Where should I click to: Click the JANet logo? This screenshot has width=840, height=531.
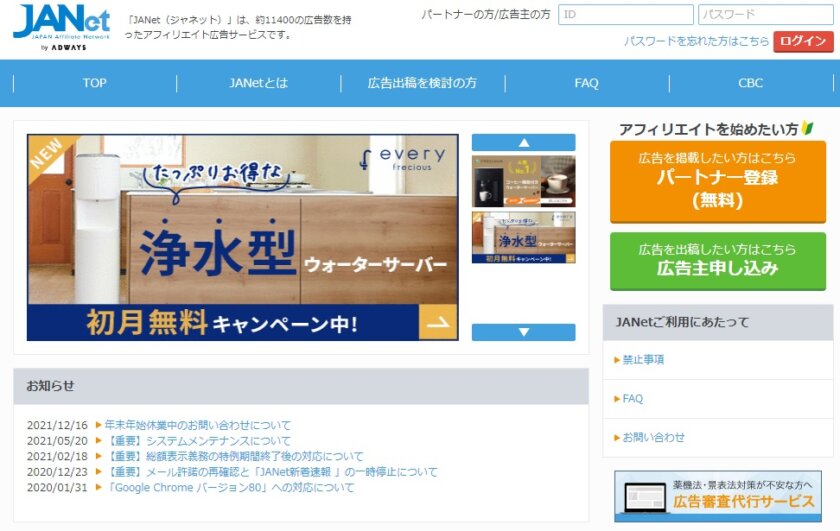tap(62, 28)
